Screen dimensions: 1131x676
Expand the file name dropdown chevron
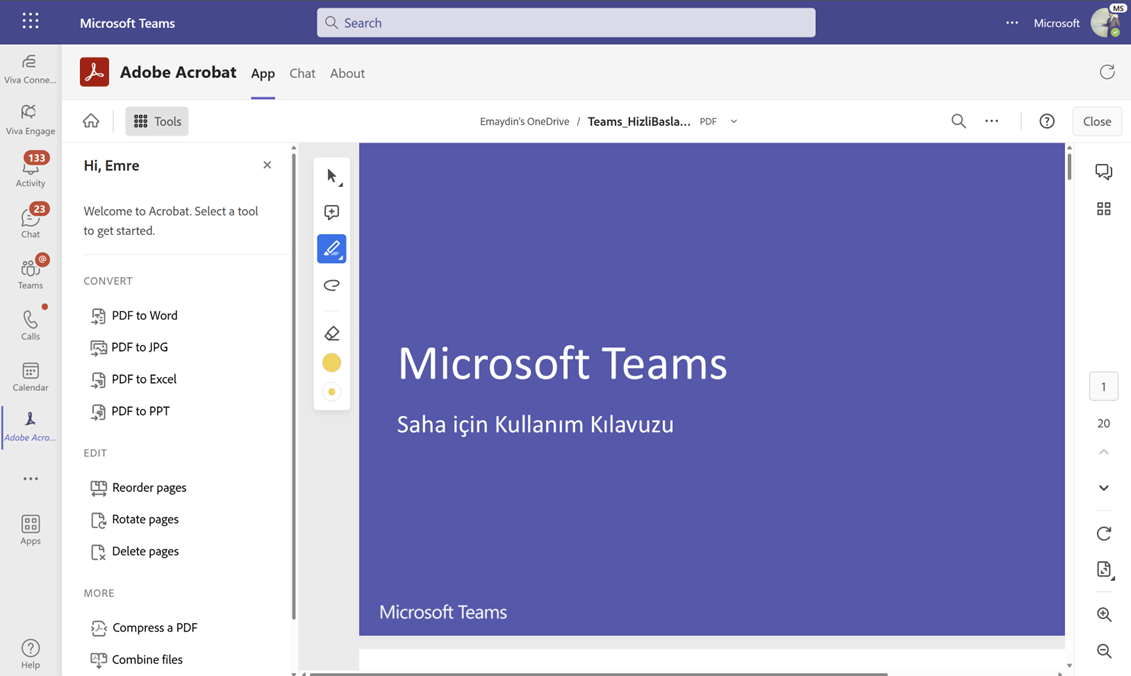pos(734,122)
